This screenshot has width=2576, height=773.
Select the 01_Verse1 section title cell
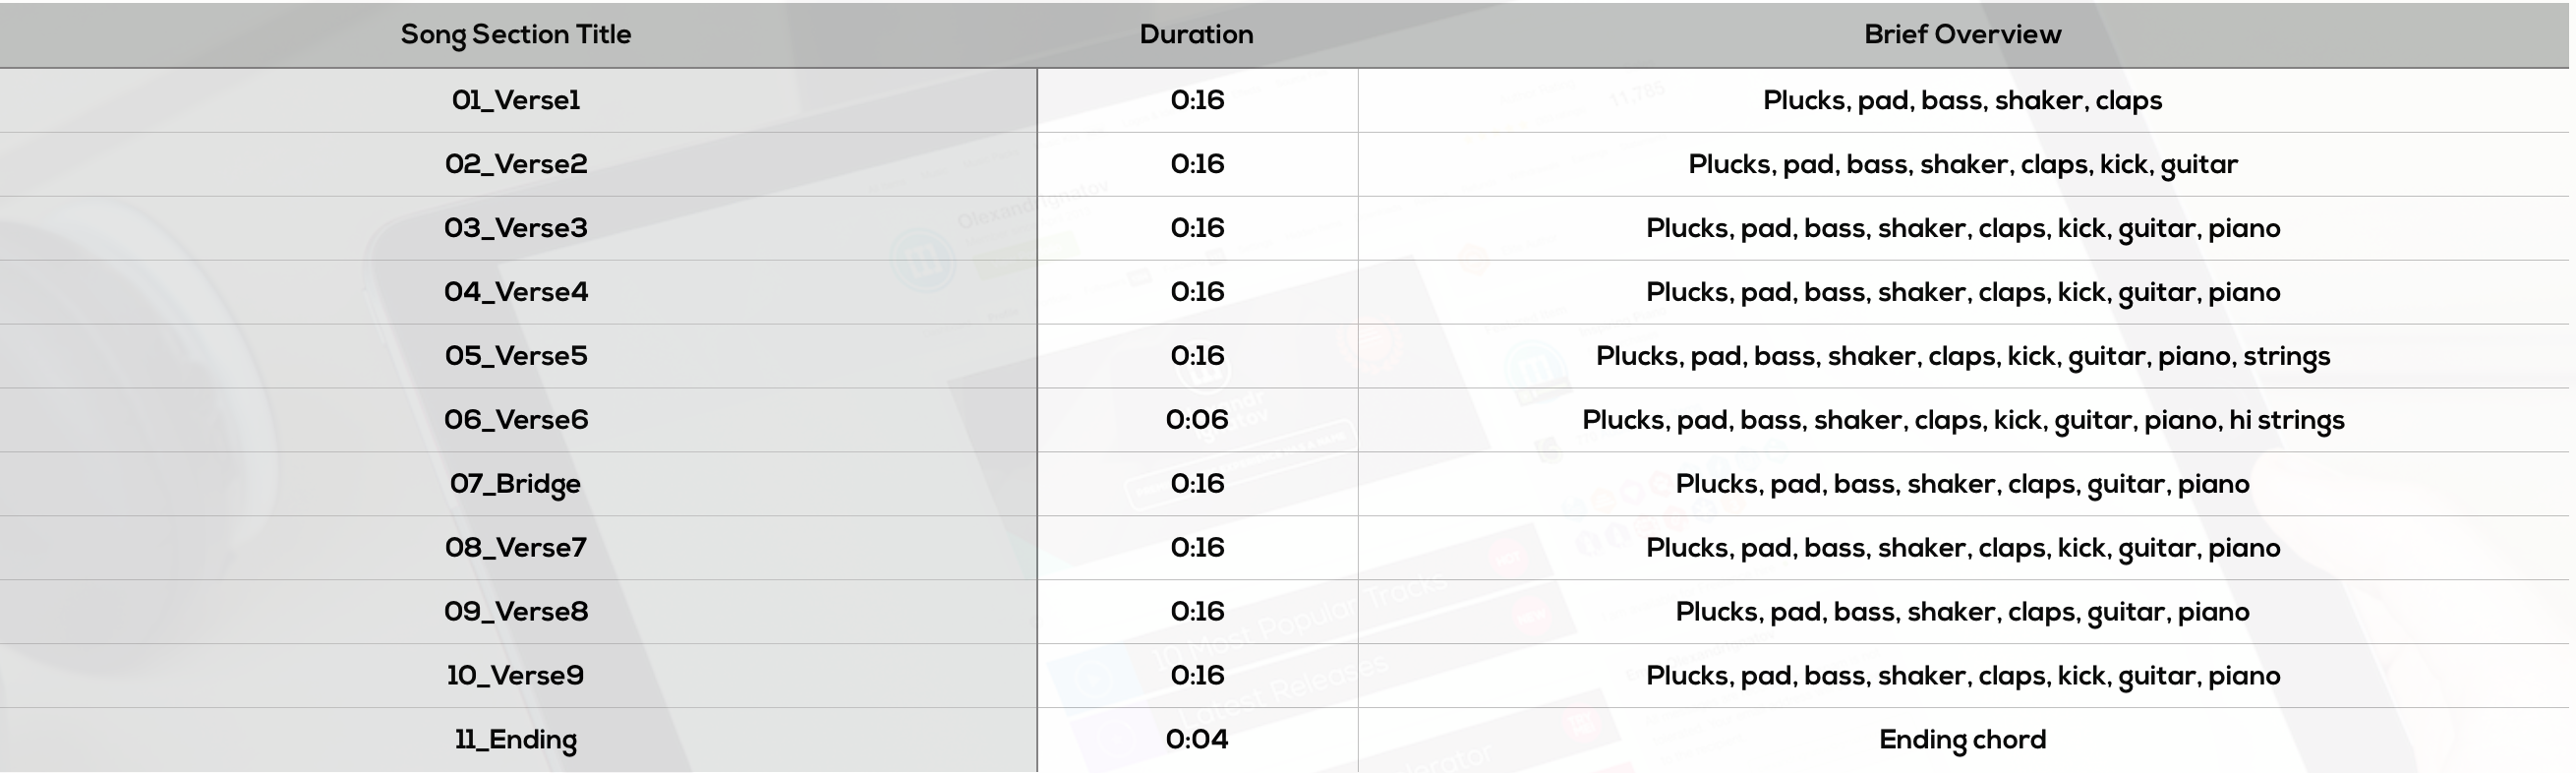click(x=516, y=100)
